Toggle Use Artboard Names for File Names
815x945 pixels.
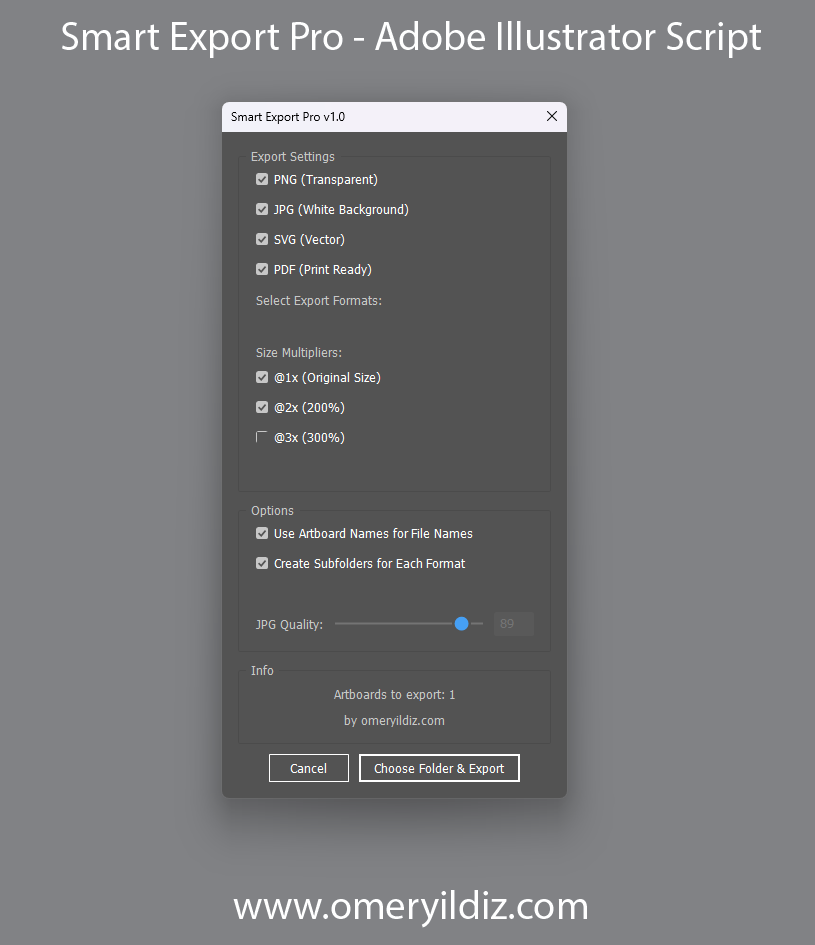(262, 534)
